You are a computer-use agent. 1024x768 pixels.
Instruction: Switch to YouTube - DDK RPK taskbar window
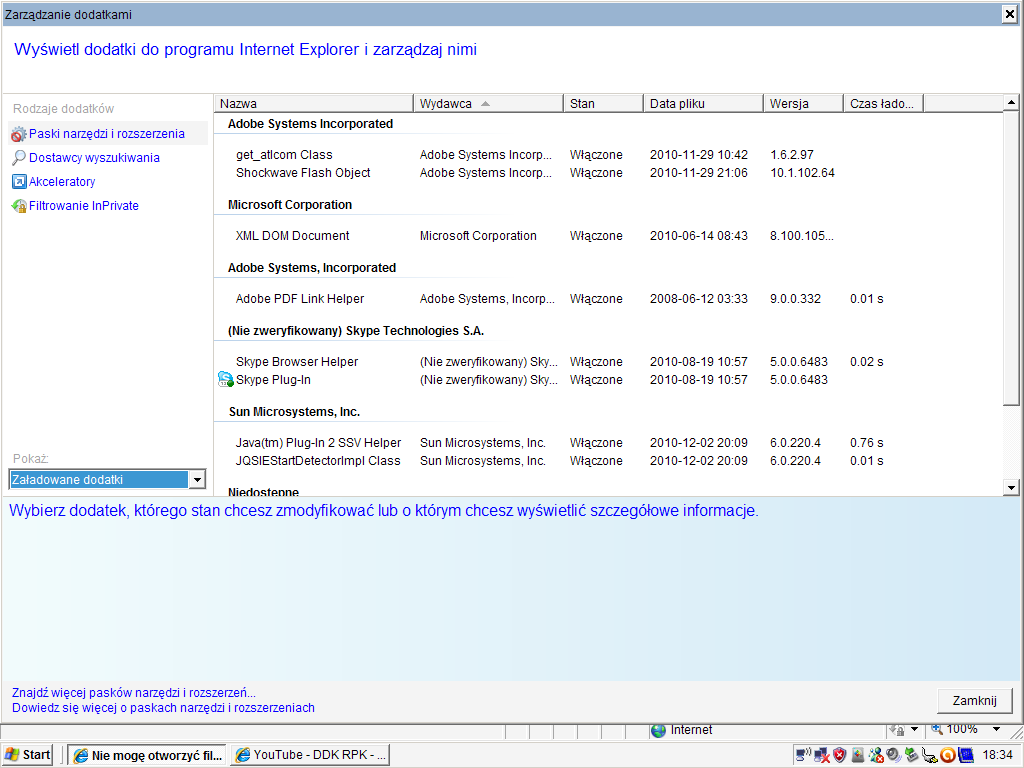310,756
